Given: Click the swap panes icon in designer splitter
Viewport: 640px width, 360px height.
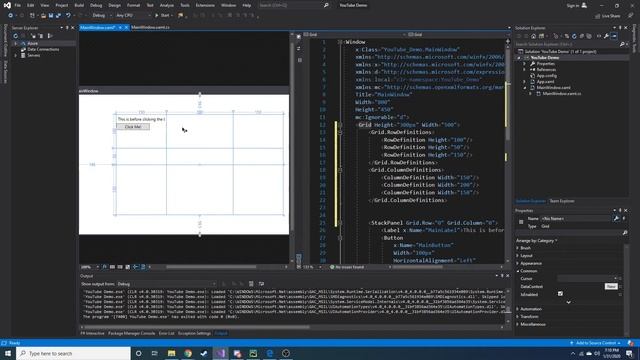Looking at the screenshot, I should point(299,48).
